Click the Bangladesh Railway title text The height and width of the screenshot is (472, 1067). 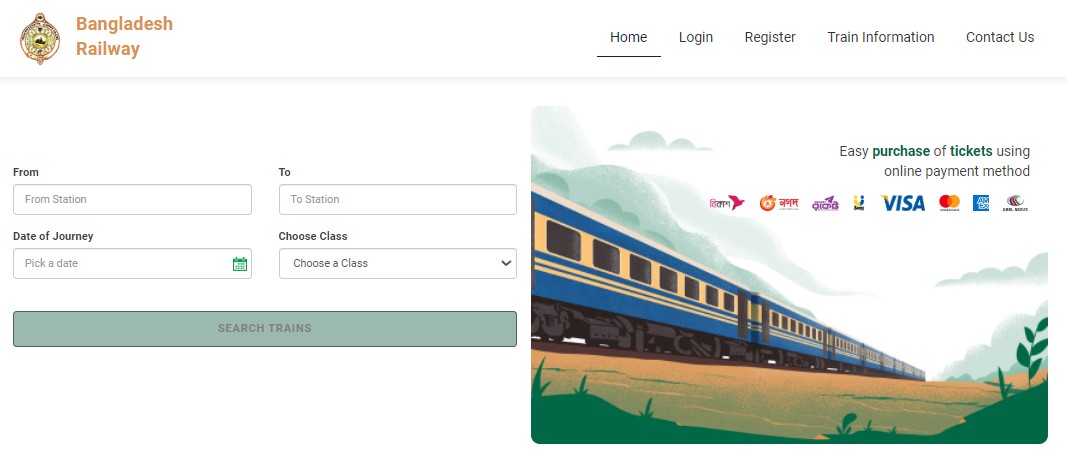click(x=124, y=36)
